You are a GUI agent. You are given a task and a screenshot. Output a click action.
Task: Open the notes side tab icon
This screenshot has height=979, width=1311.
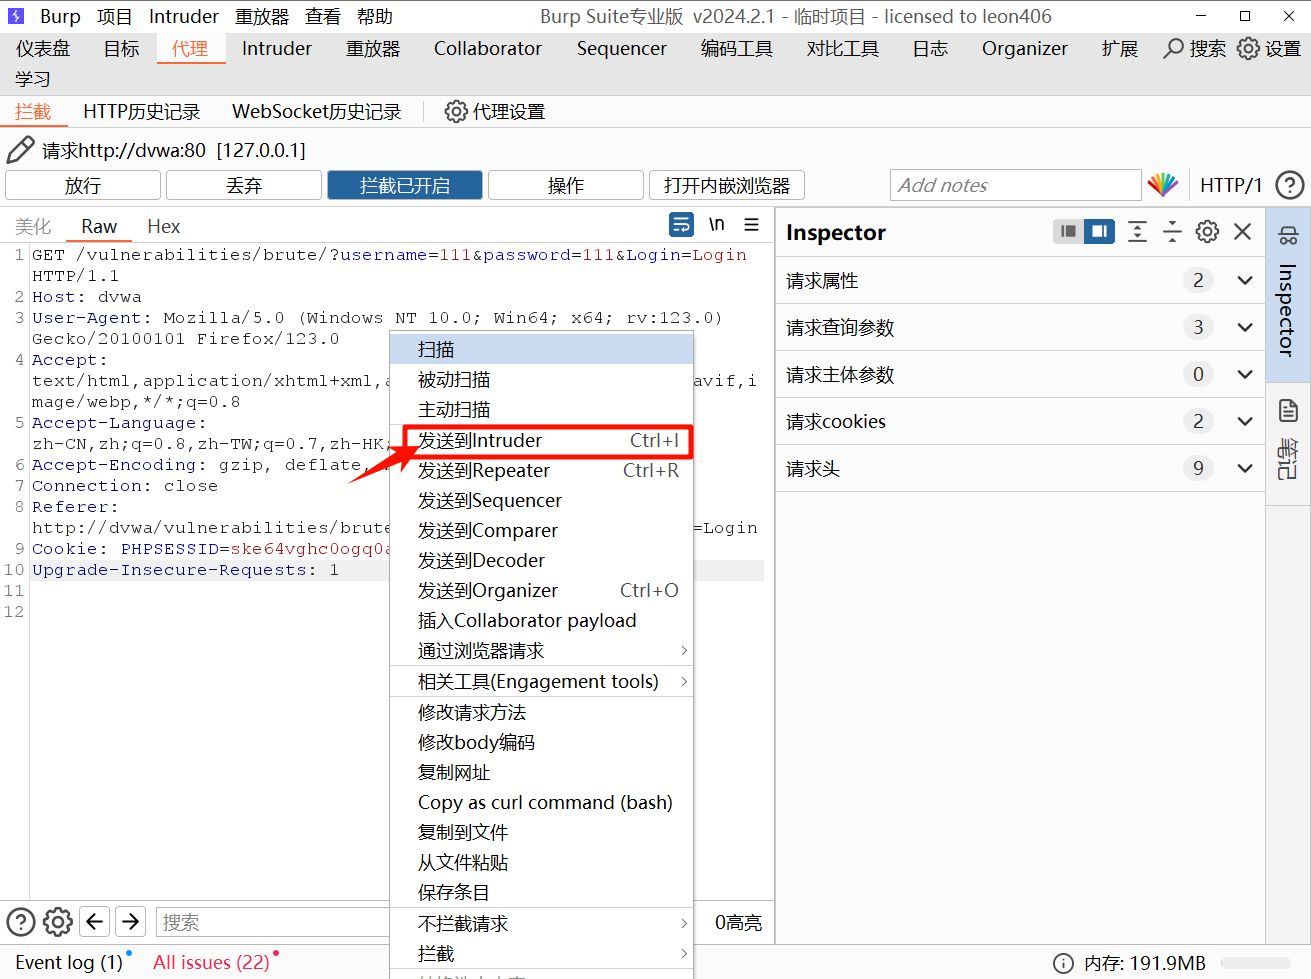pos(1288,410)
